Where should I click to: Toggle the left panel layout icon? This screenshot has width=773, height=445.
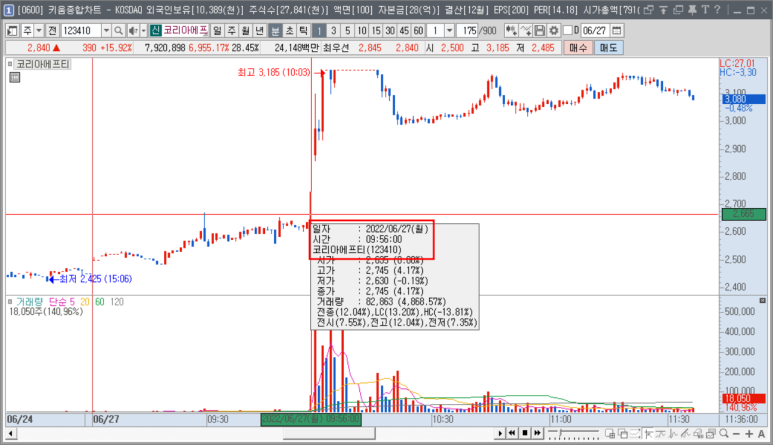click(x=12, y=31)
